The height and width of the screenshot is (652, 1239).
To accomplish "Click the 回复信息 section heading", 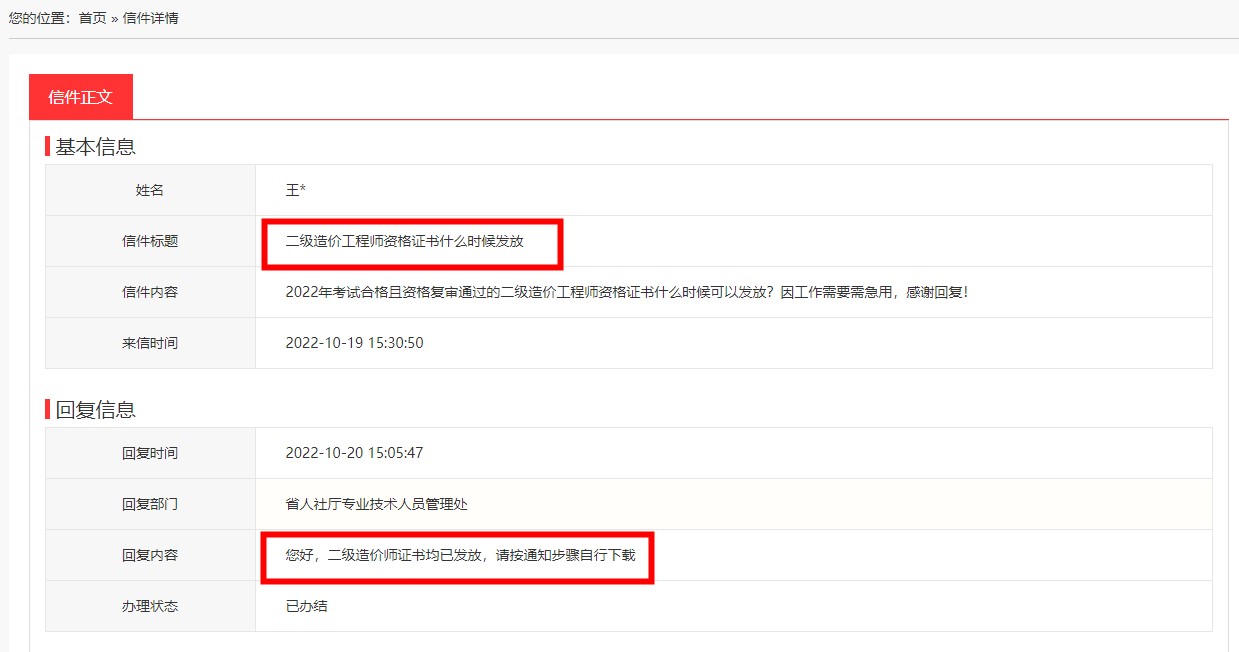I will pos(95,410).
